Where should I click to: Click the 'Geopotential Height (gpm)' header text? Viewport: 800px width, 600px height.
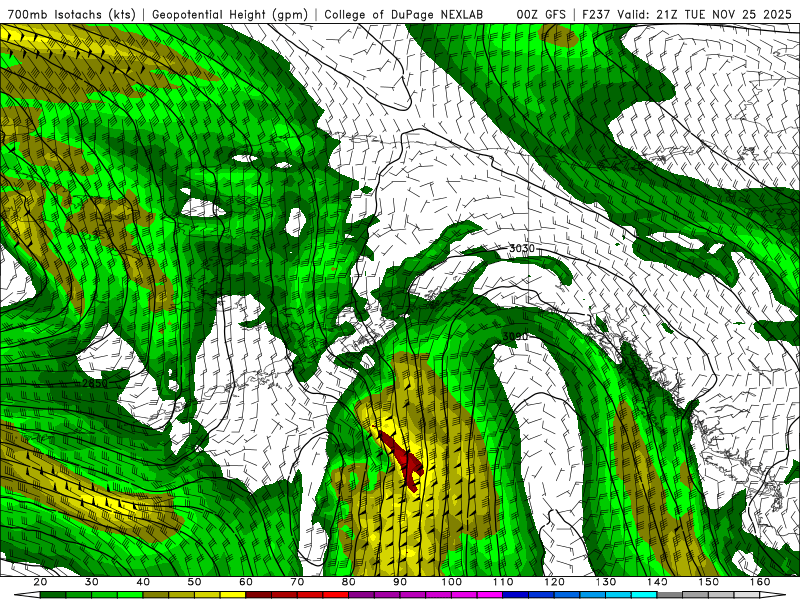[230, 14]
